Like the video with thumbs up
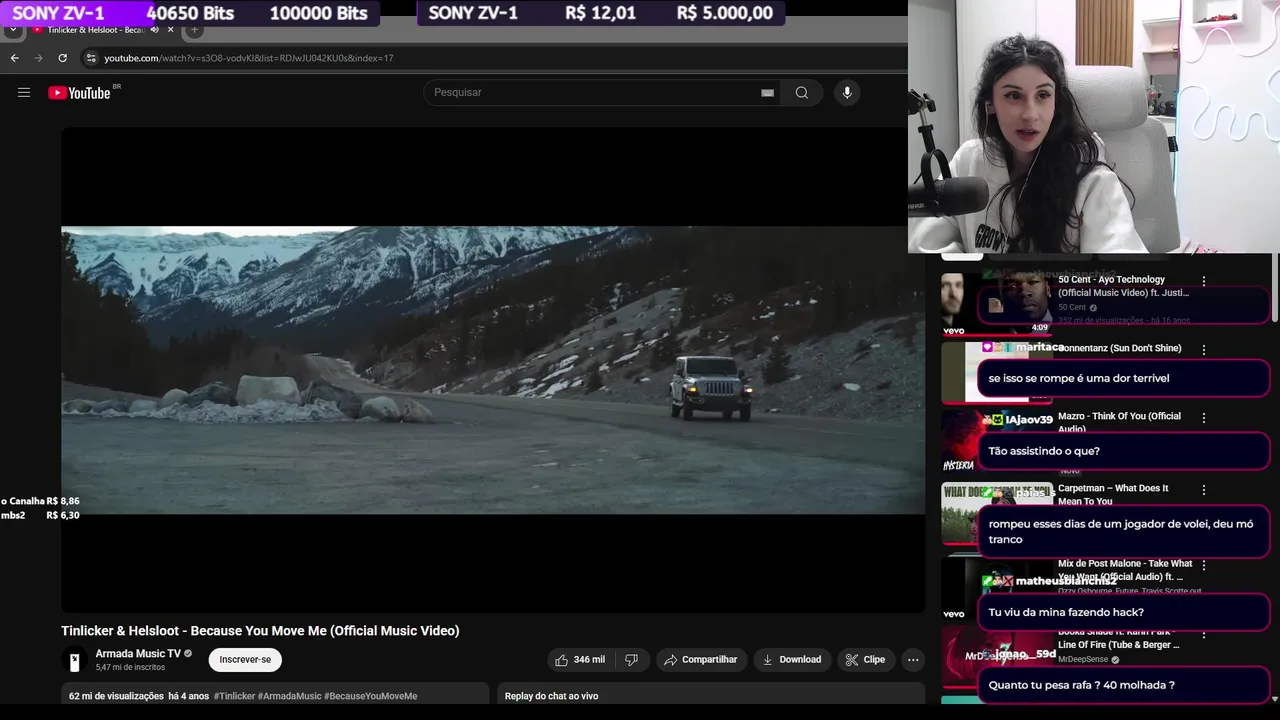Image resolution: width=1280 pixels, height=720 pixels. (562, 660)
